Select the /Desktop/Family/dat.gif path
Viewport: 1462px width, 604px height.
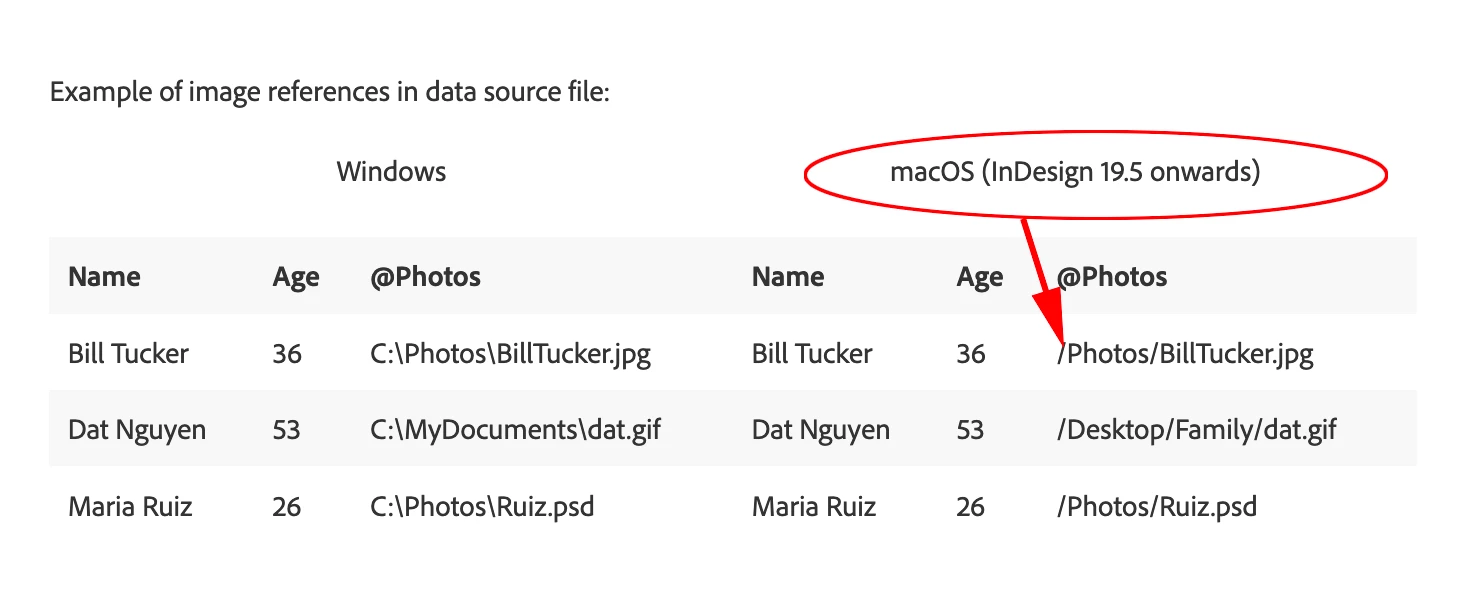point(1196,430)
